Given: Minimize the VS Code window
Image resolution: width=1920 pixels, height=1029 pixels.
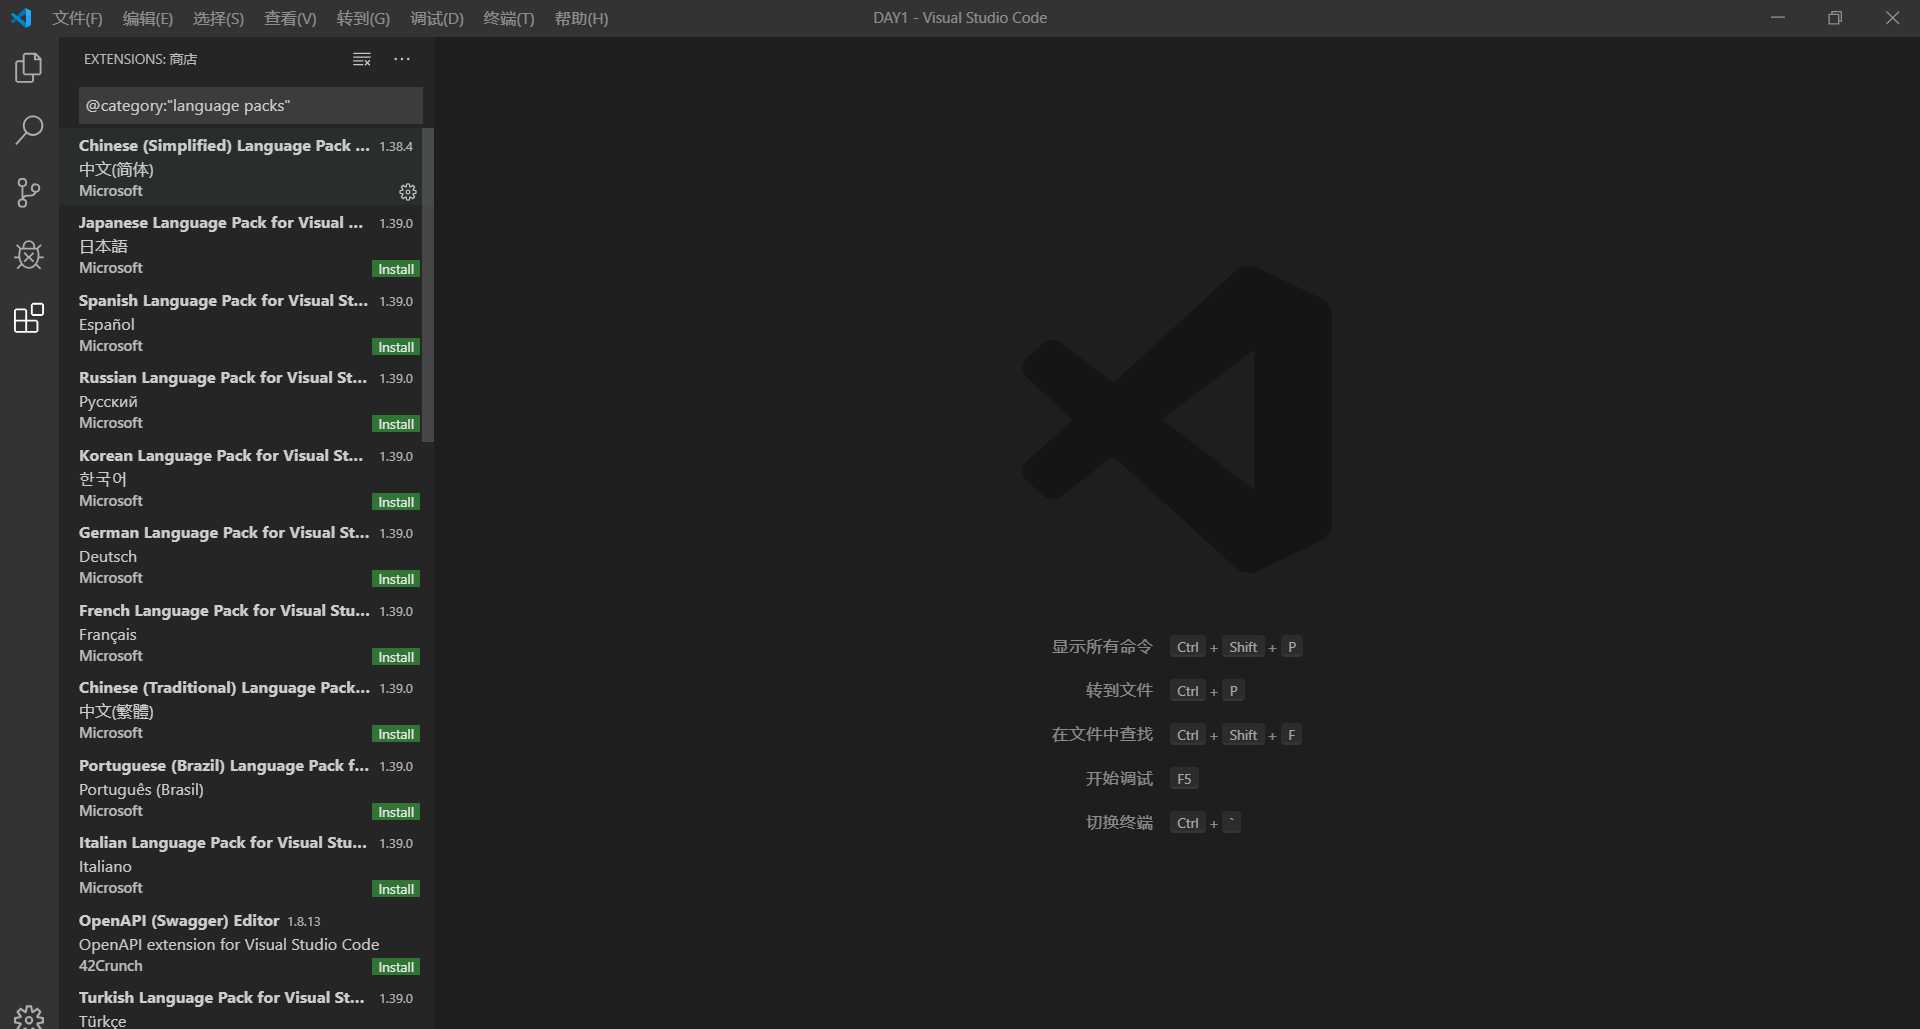Looking at the screenshot, I should pyautogui.click(x=1777, y=18).
